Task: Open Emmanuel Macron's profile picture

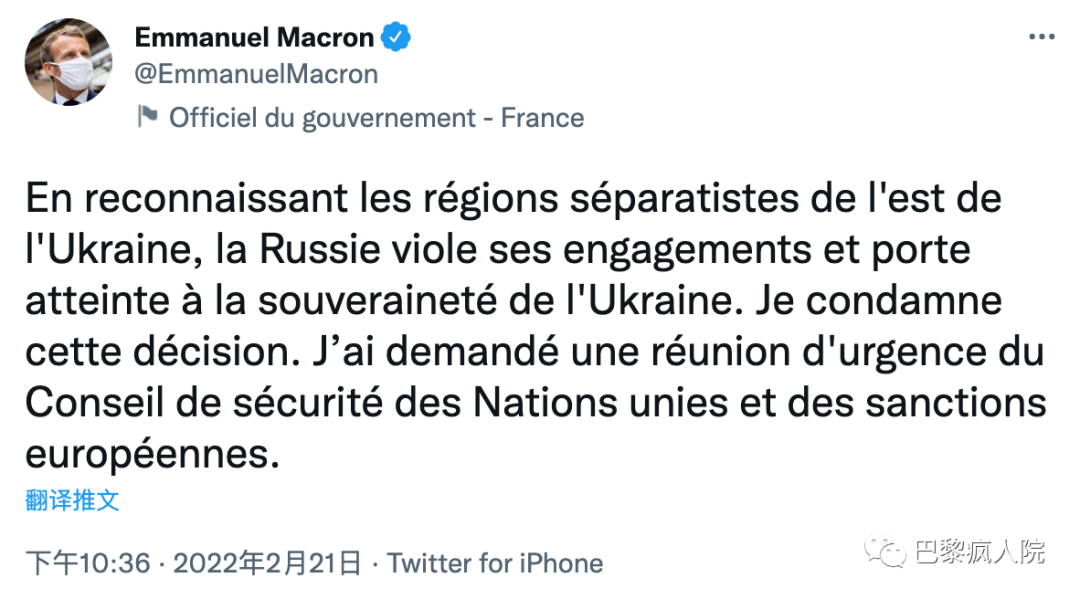Action: 69,63
